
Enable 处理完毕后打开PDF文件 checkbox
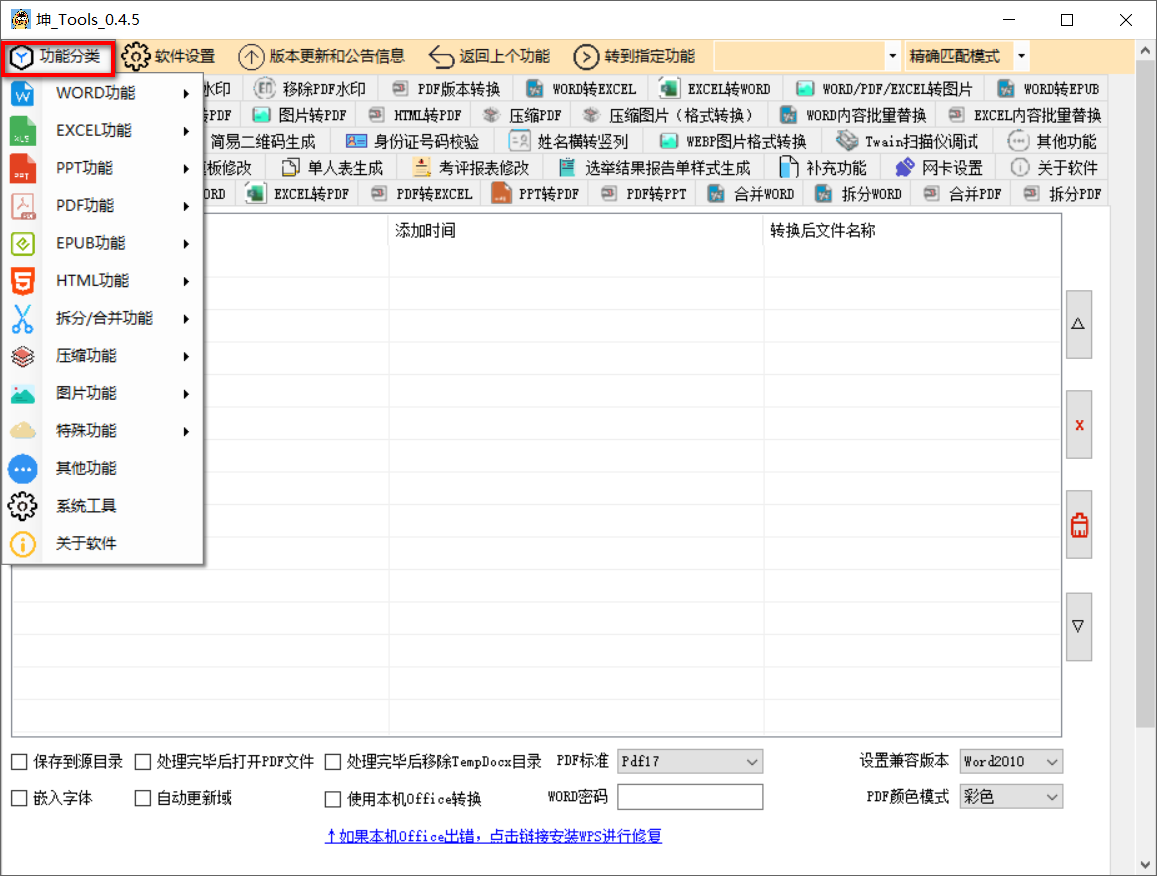click(x=143, y=762)
